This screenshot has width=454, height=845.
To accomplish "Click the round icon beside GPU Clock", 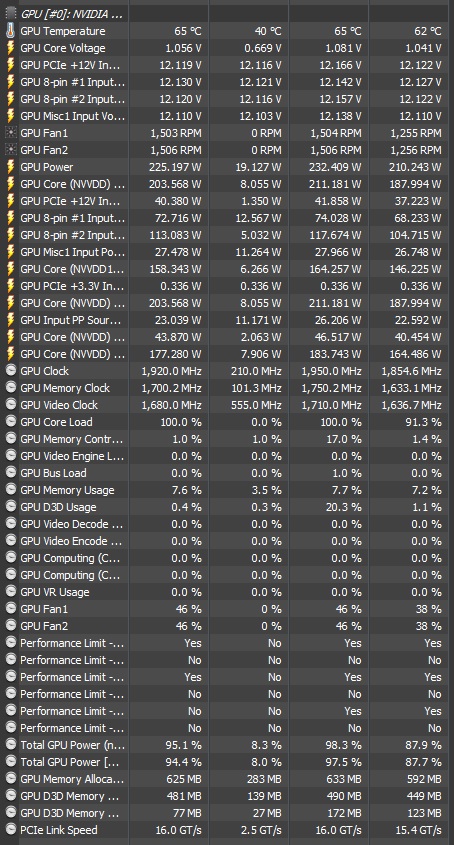I will (x=11, y=371).
